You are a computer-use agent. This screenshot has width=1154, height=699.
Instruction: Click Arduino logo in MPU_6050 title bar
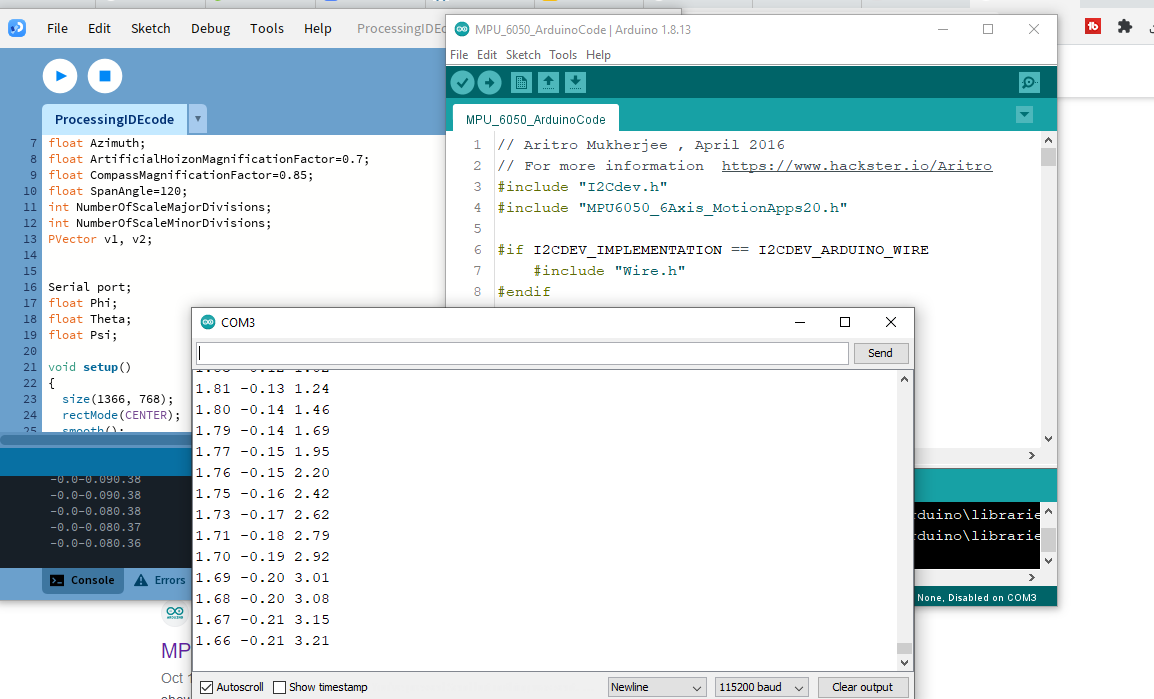[x=462, y=29]
